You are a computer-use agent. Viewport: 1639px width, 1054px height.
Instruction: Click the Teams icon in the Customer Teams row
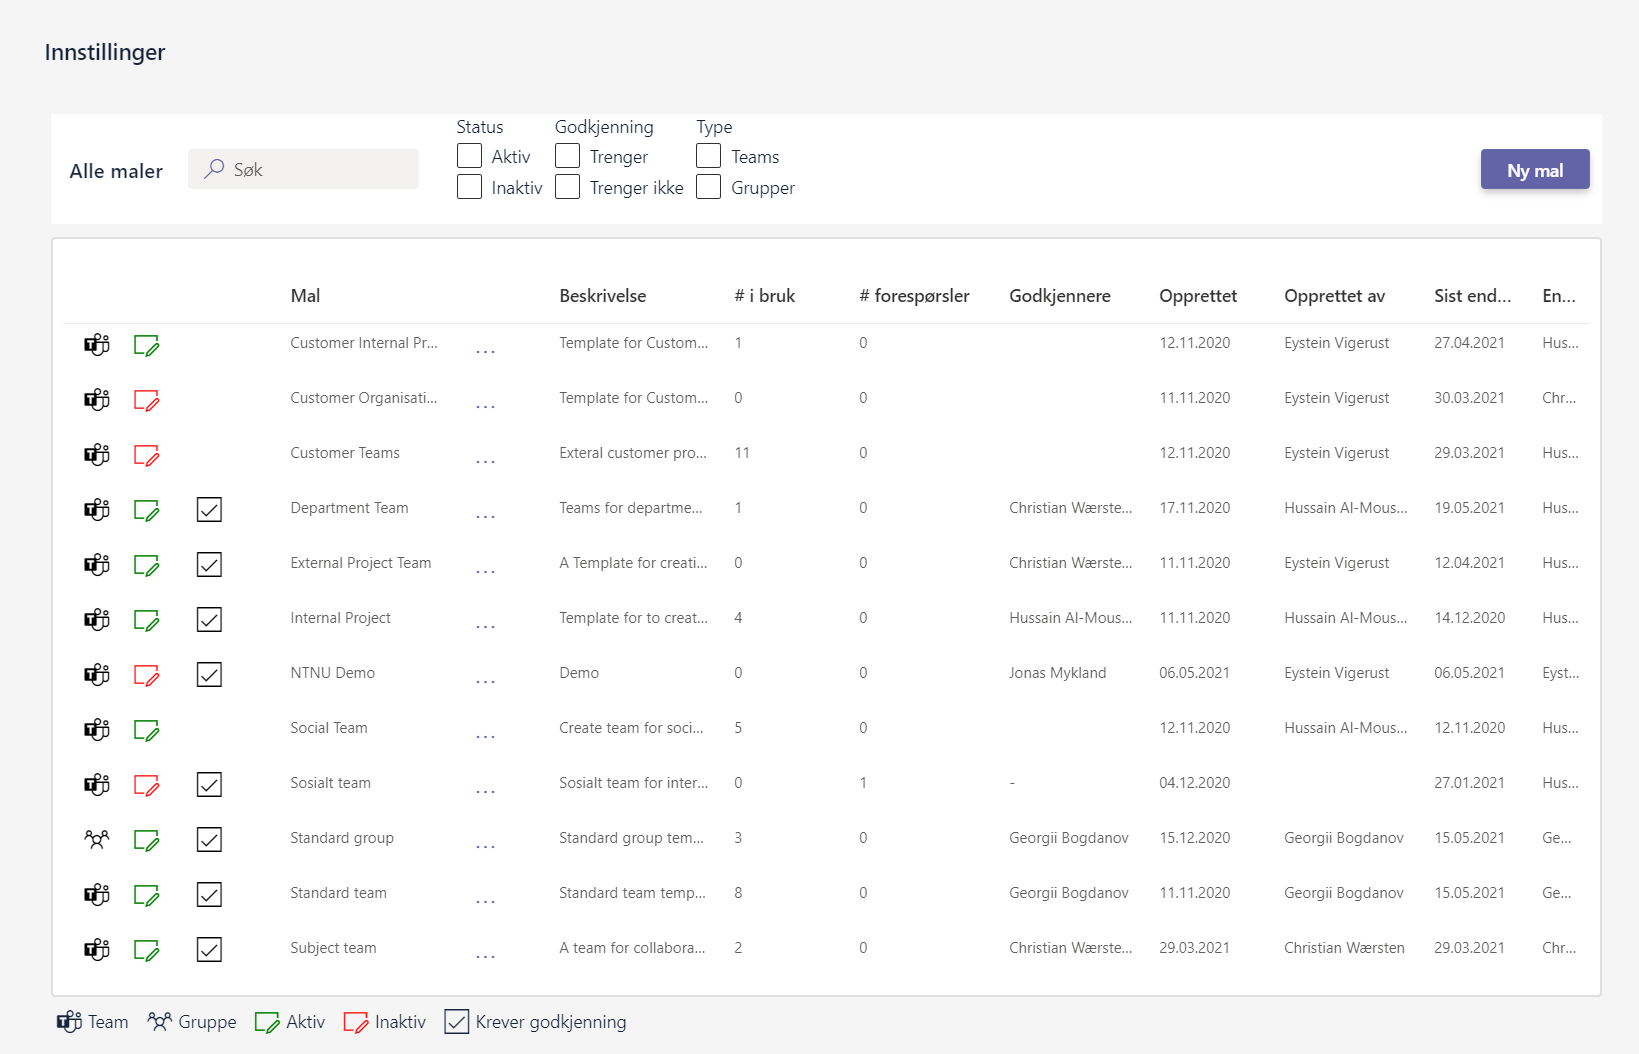pyautogui.click(x=97, y=455)
